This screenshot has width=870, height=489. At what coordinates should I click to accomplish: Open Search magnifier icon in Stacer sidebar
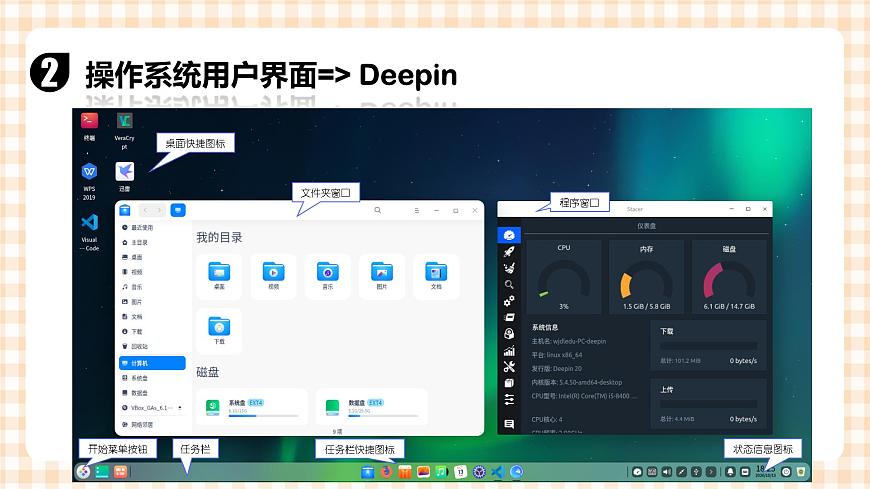[509, 284]
